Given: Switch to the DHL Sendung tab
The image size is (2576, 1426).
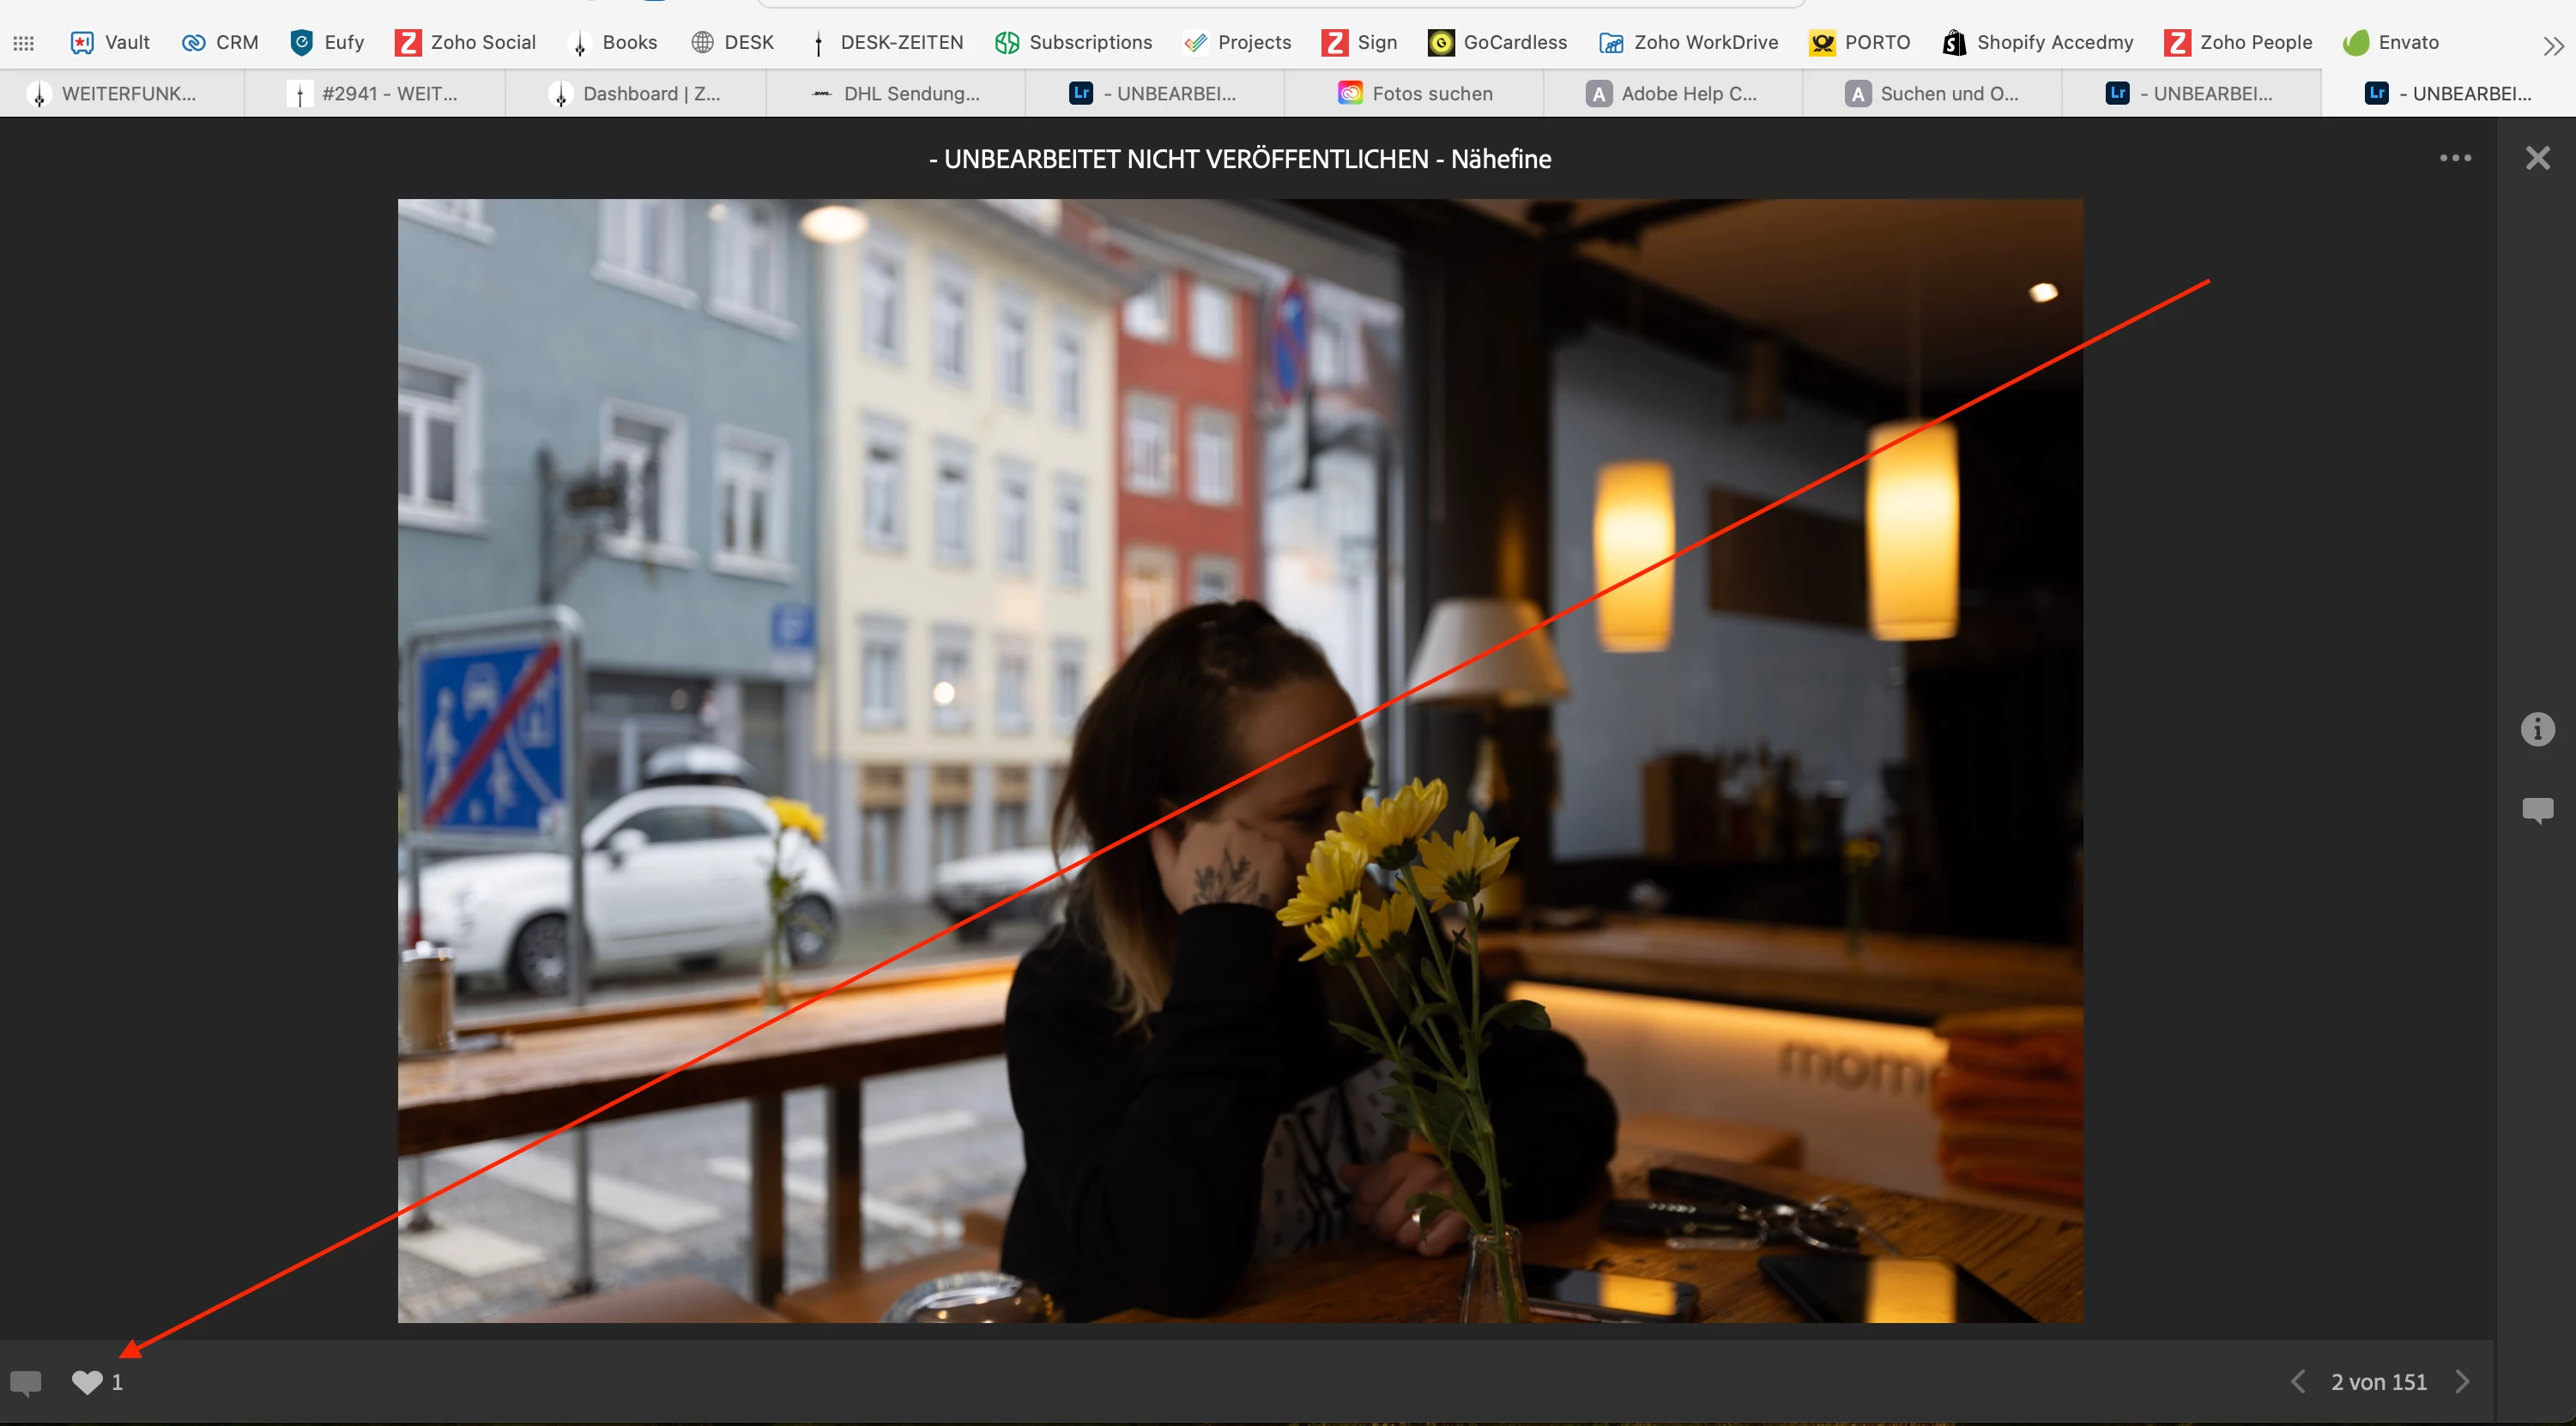Looking at the screenshot, I should [896, 94].
